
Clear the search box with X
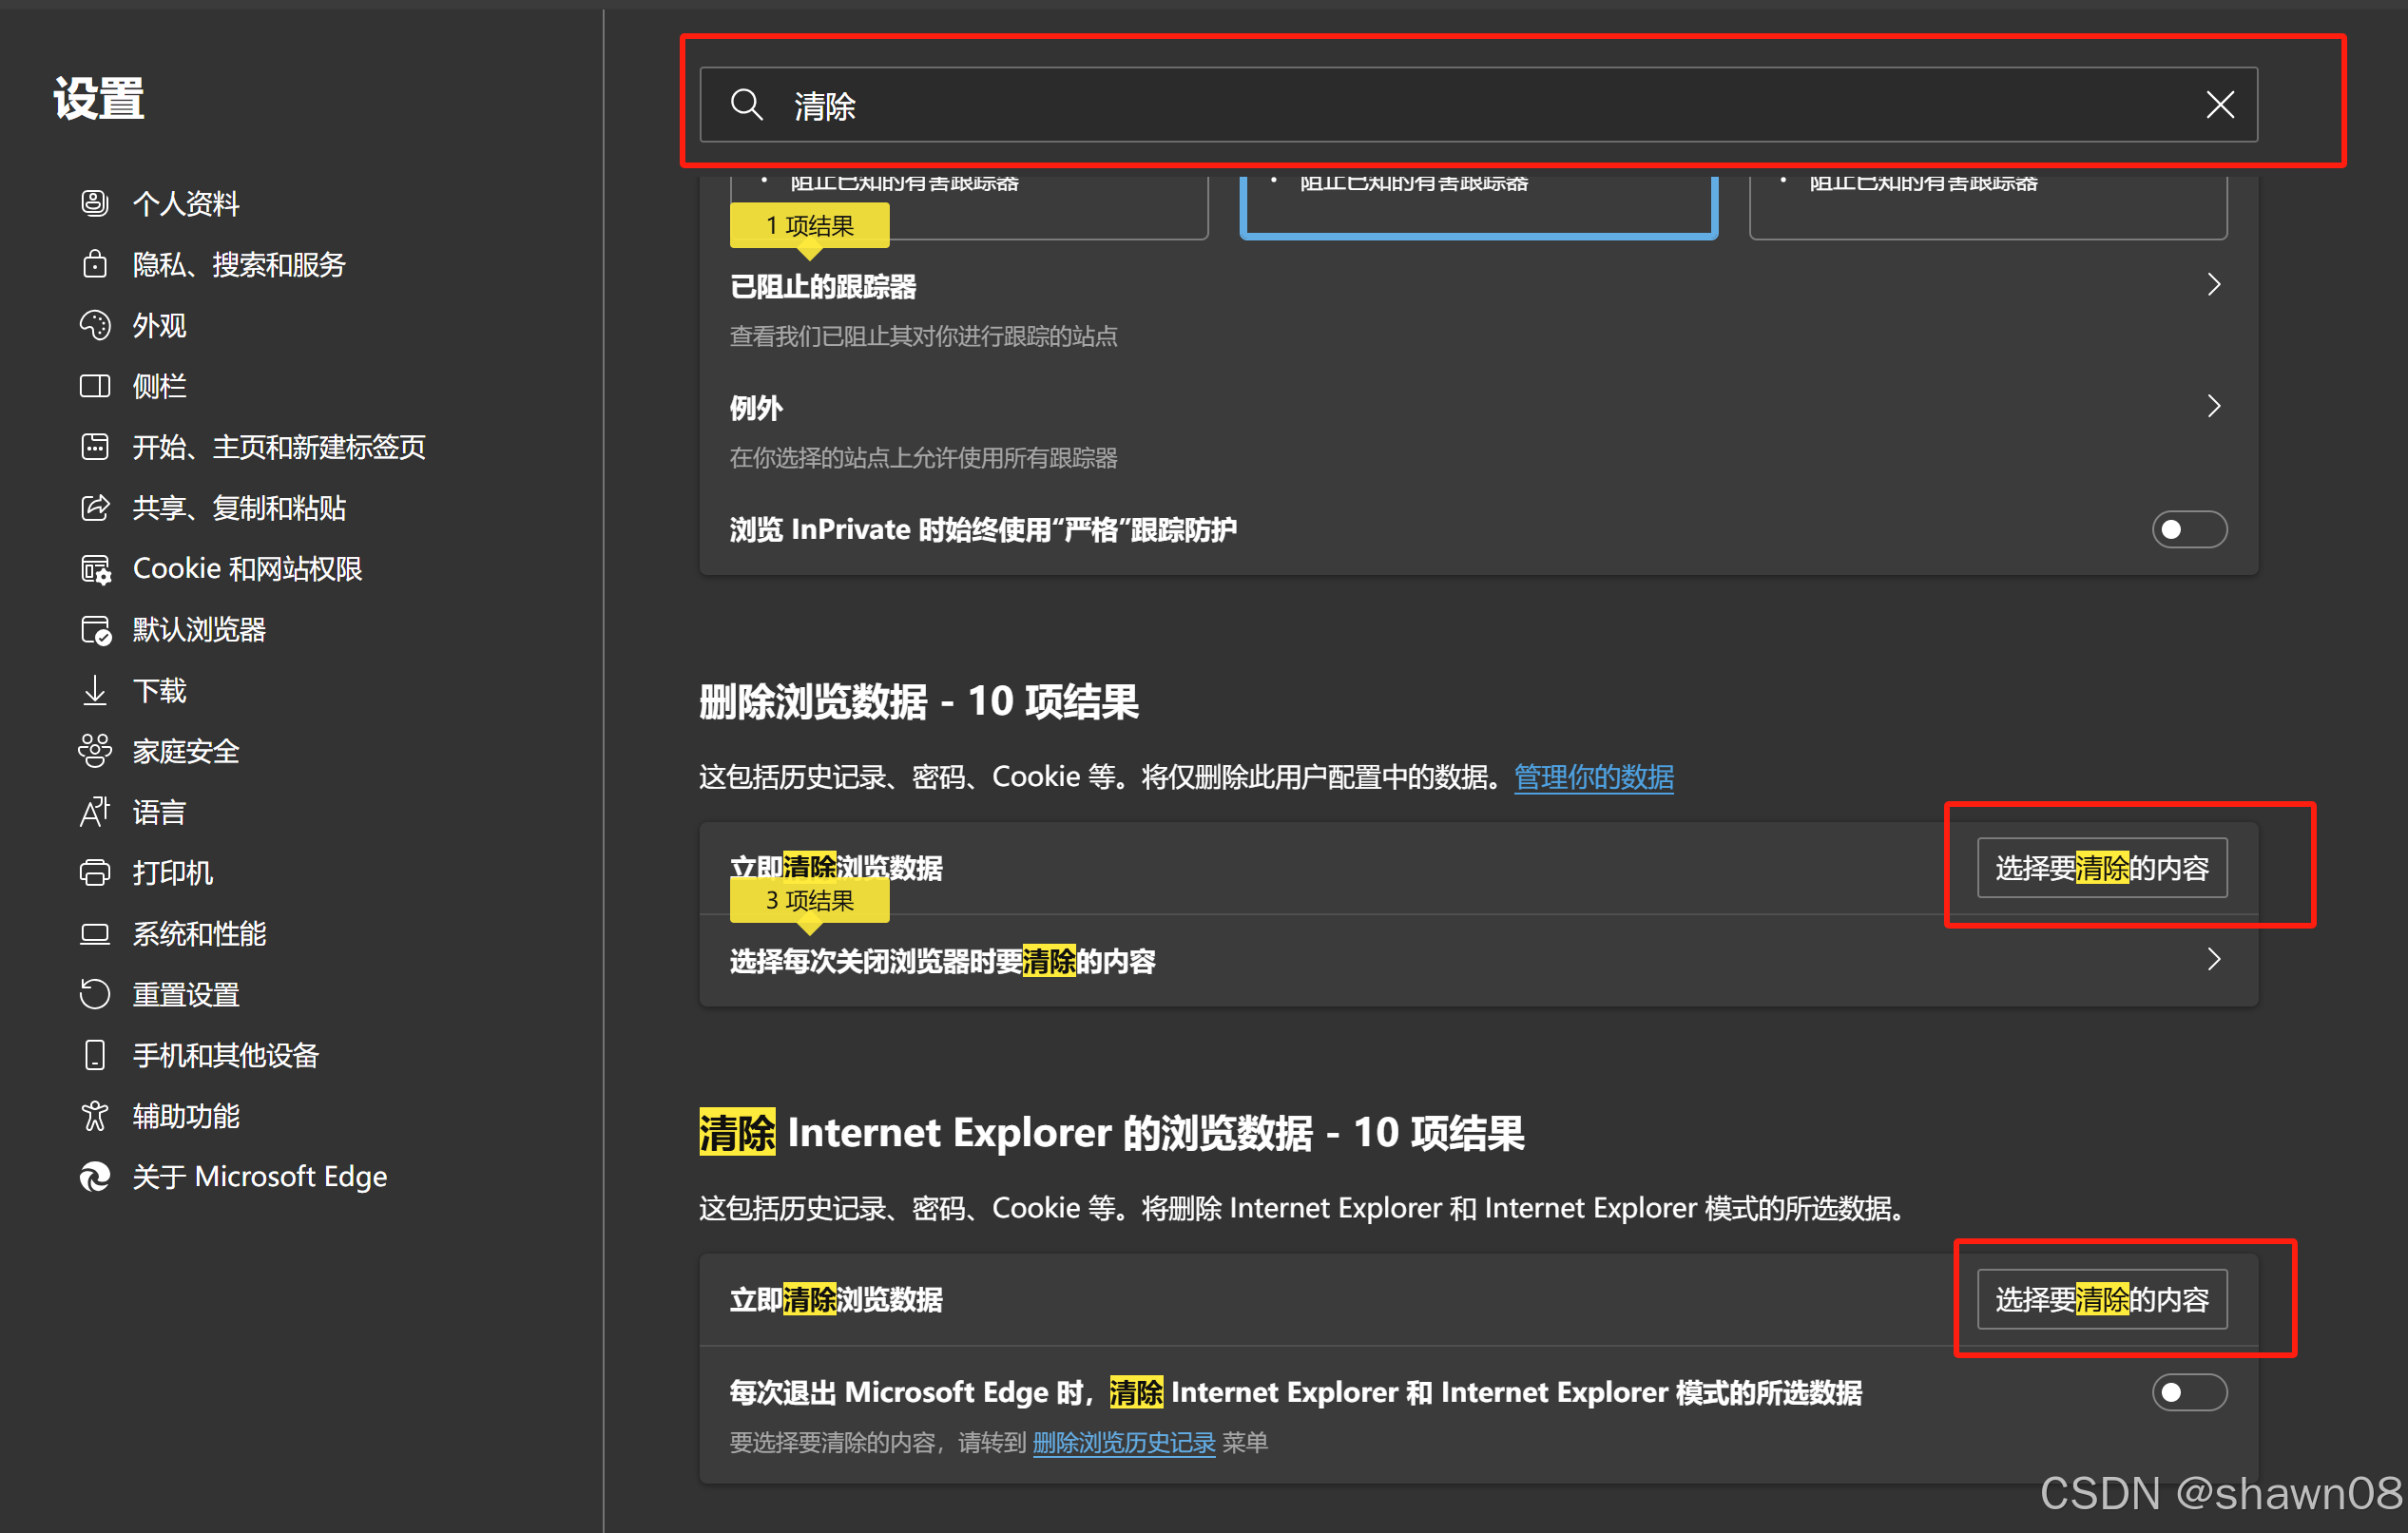point(2220,105)
